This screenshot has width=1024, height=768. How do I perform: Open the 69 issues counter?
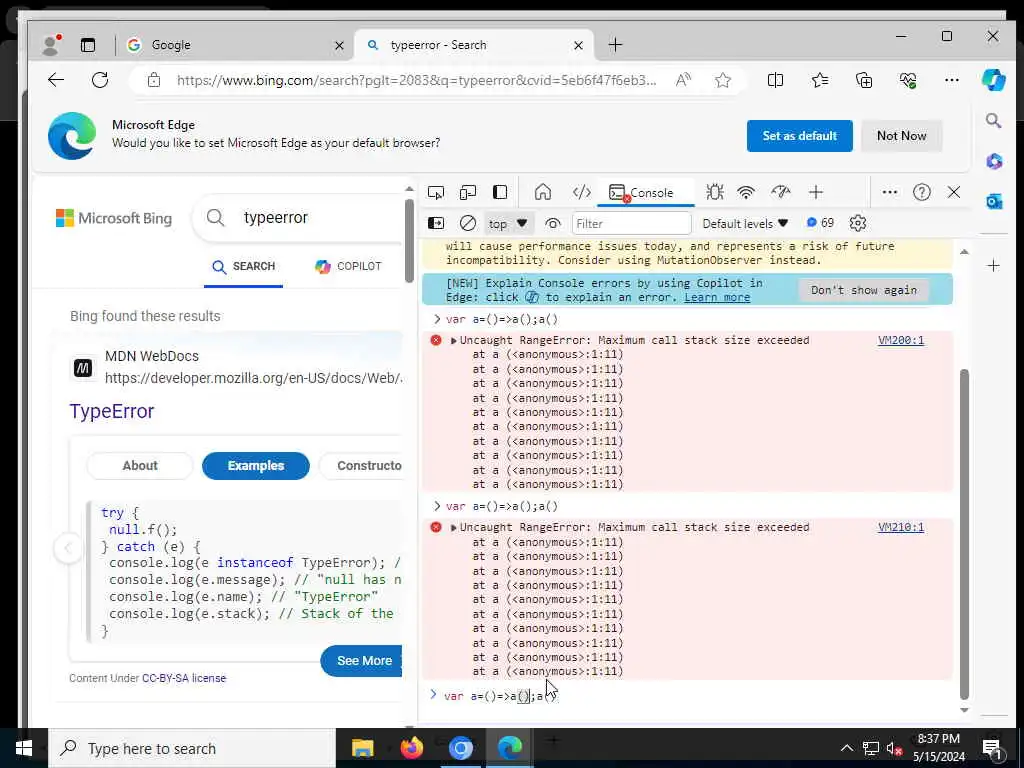(x=820, y=223)
